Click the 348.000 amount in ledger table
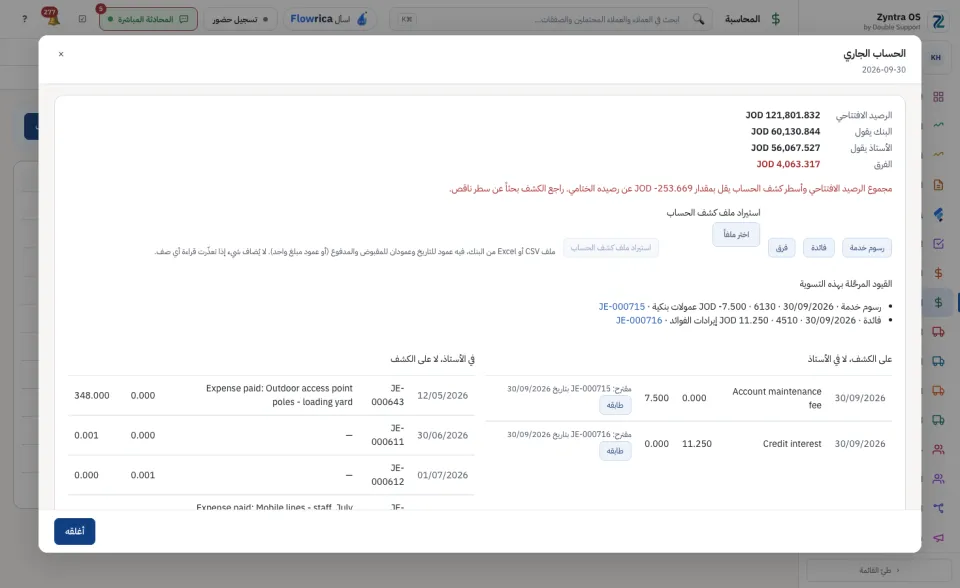Viewport: 960px width, 588px height. click(92, 396)
